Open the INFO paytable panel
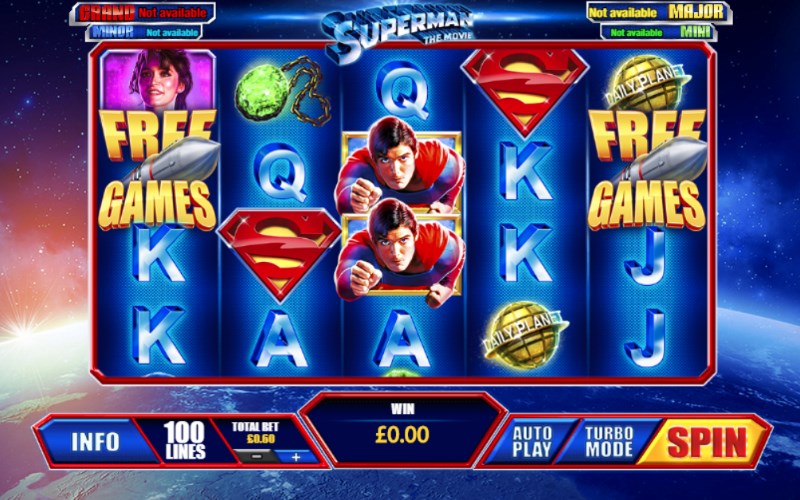 click(96, 441)
